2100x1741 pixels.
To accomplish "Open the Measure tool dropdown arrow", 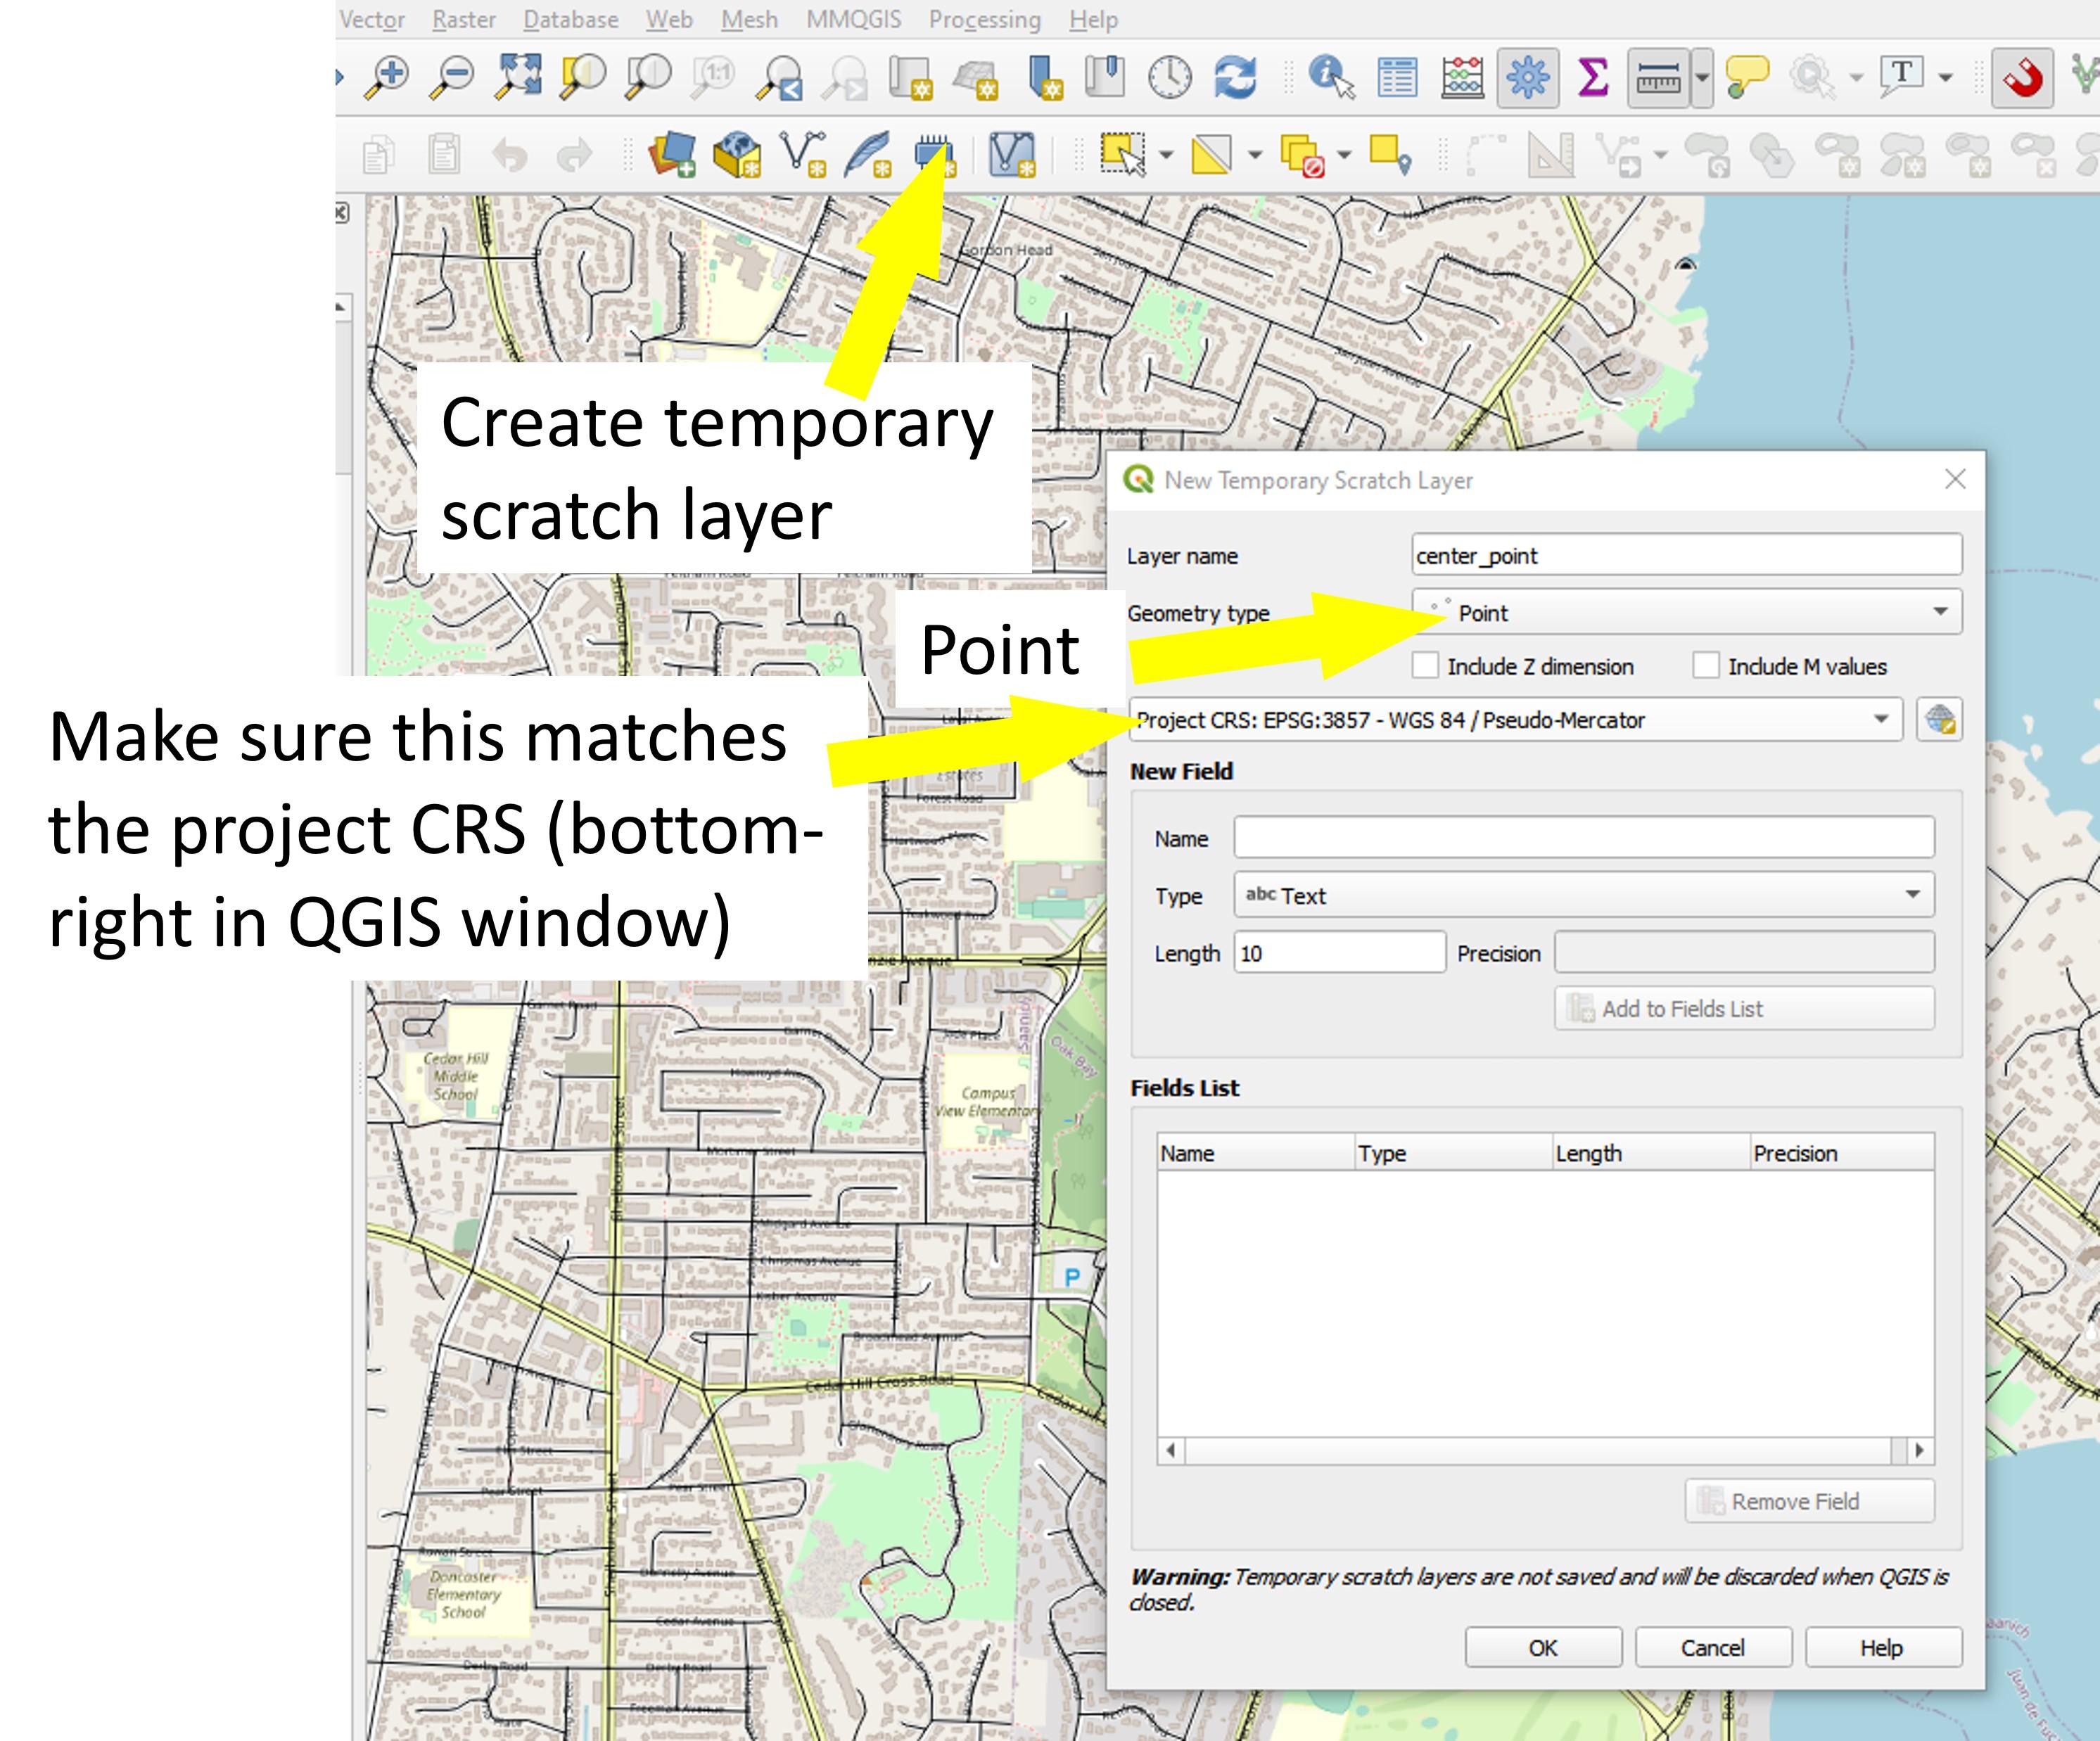I will 1702,77.
